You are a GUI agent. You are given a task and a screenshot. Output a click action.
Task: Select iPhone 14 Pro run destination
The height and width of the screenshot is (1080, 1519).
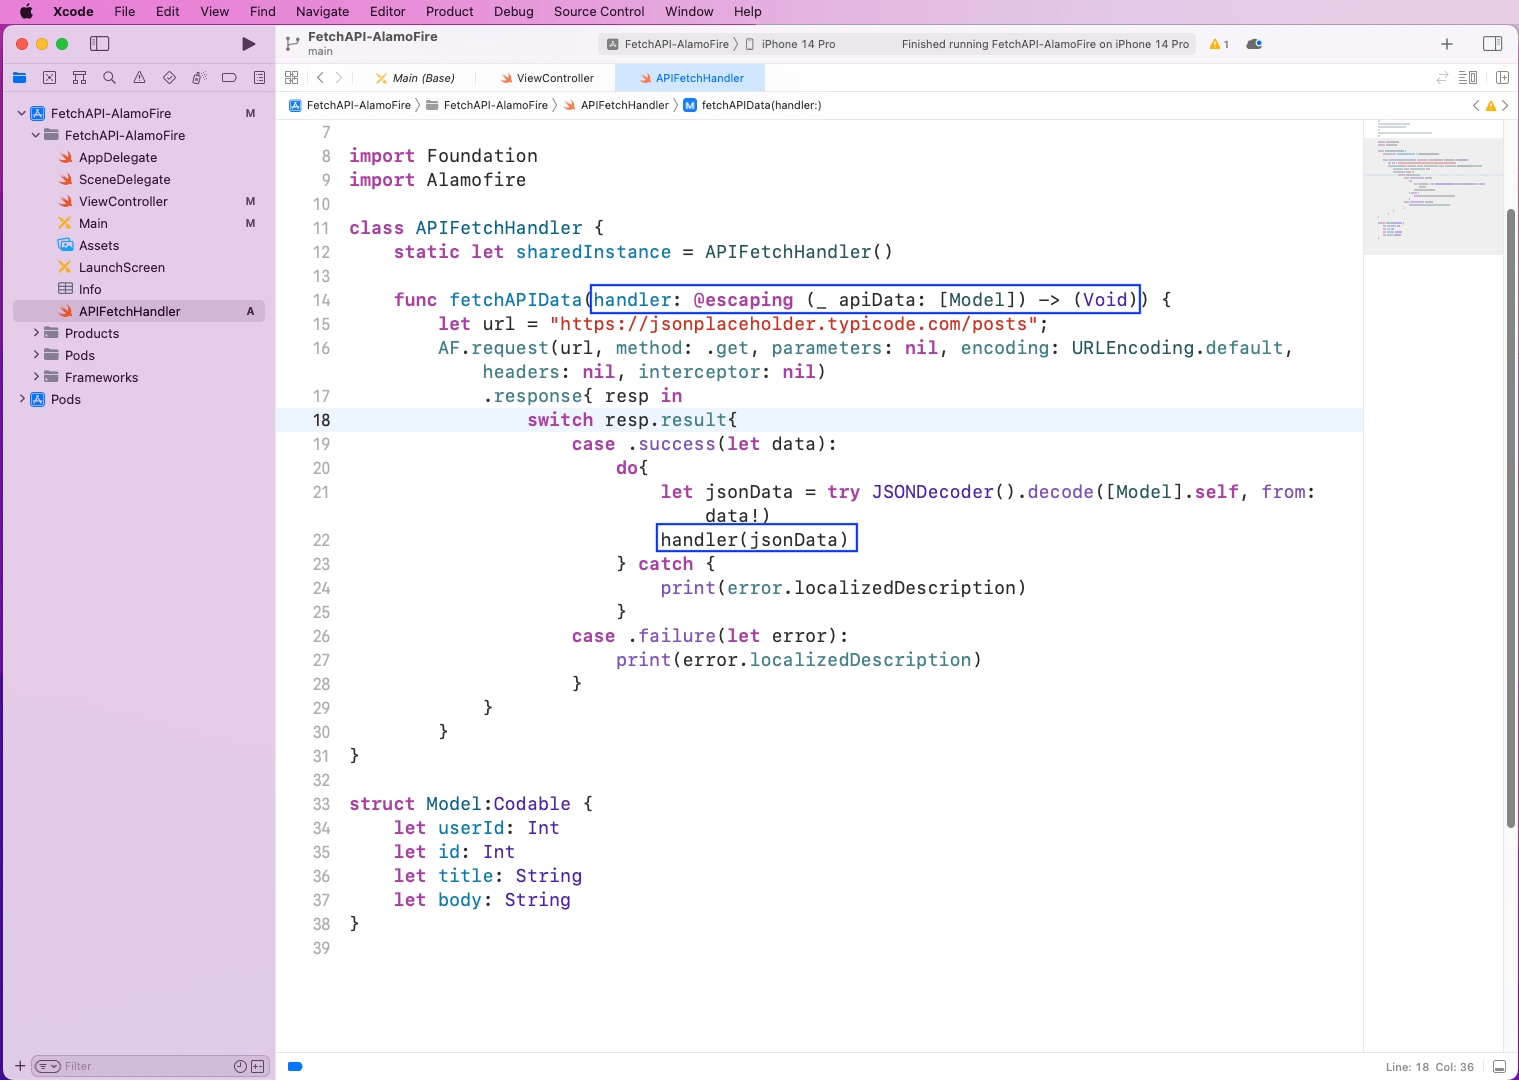[797, 44]
